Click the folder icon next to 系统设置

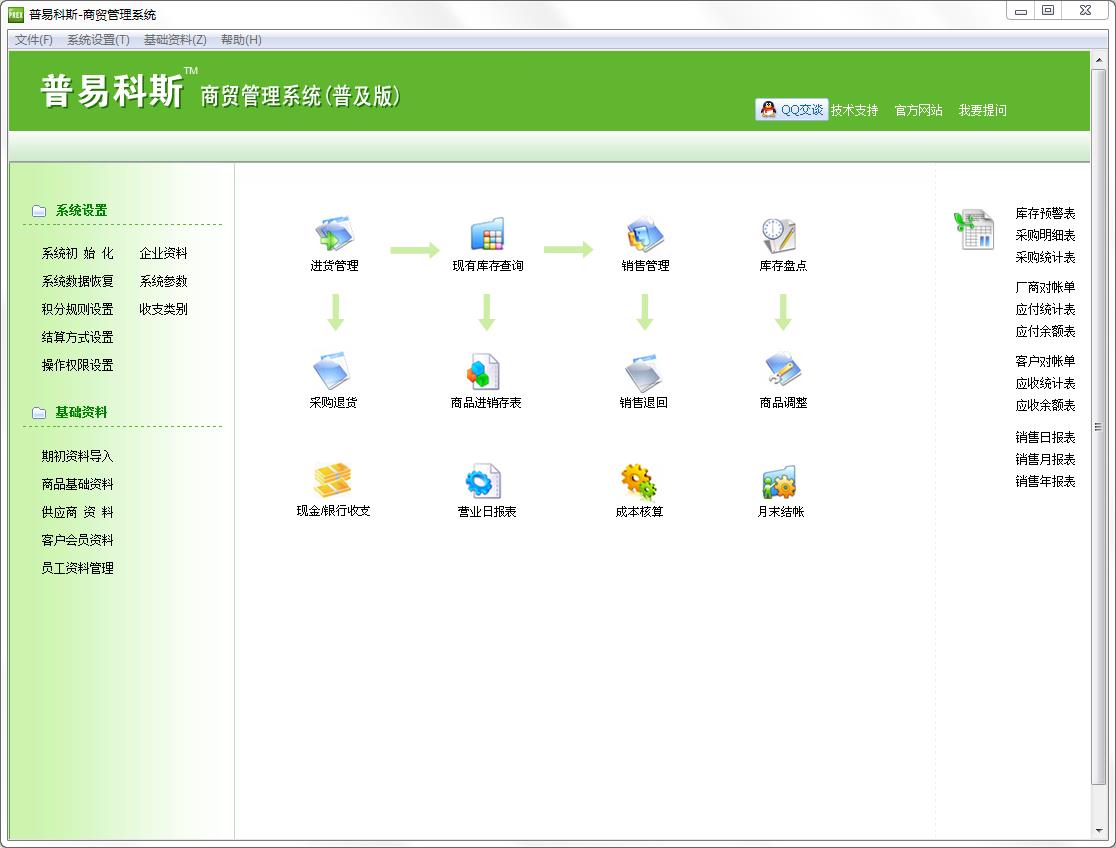coord(39,211)
